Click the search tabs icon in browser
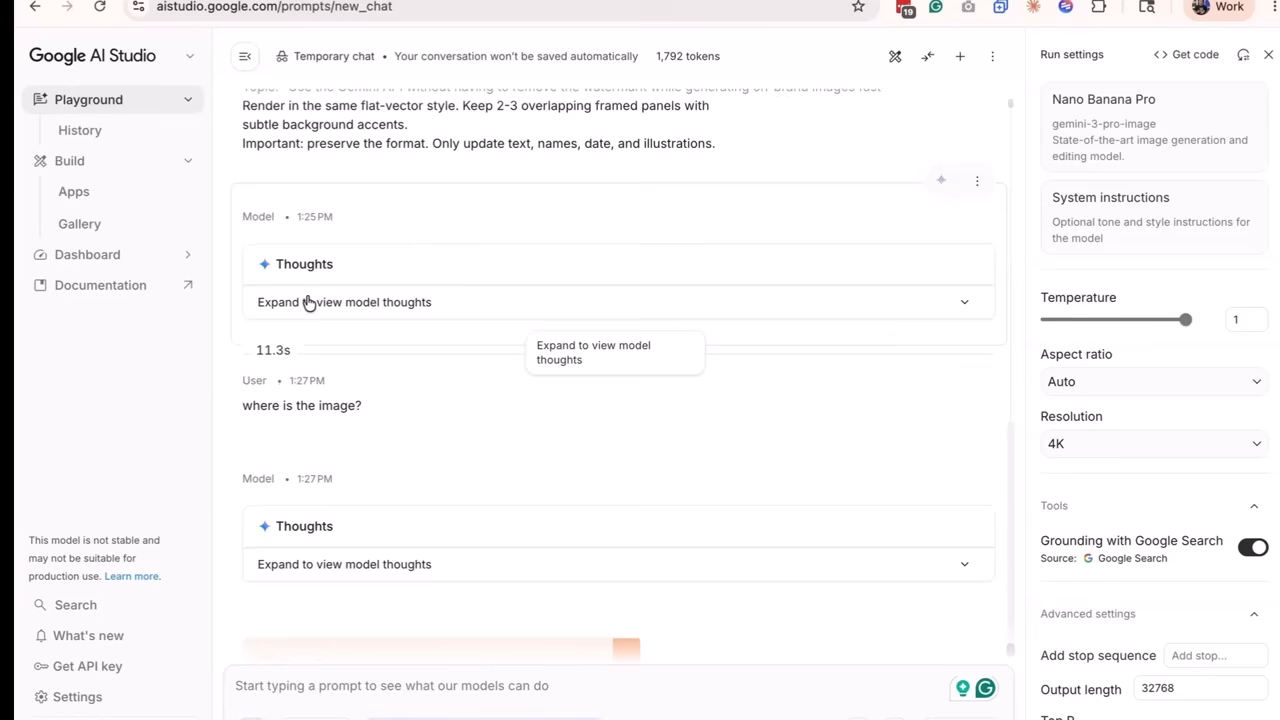The height and width of the screenshot is (720, 1280). pos(1147,6)
